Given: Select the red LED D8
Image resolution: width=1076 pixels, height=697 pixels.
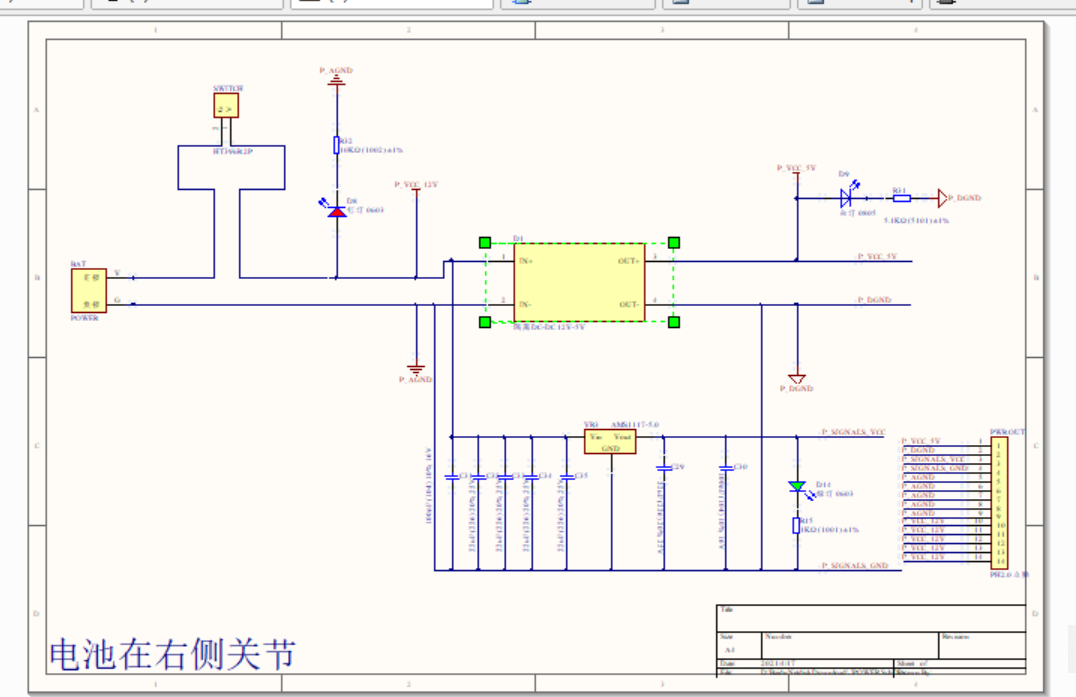Looking at the screenshot, I should click(336, 211).
